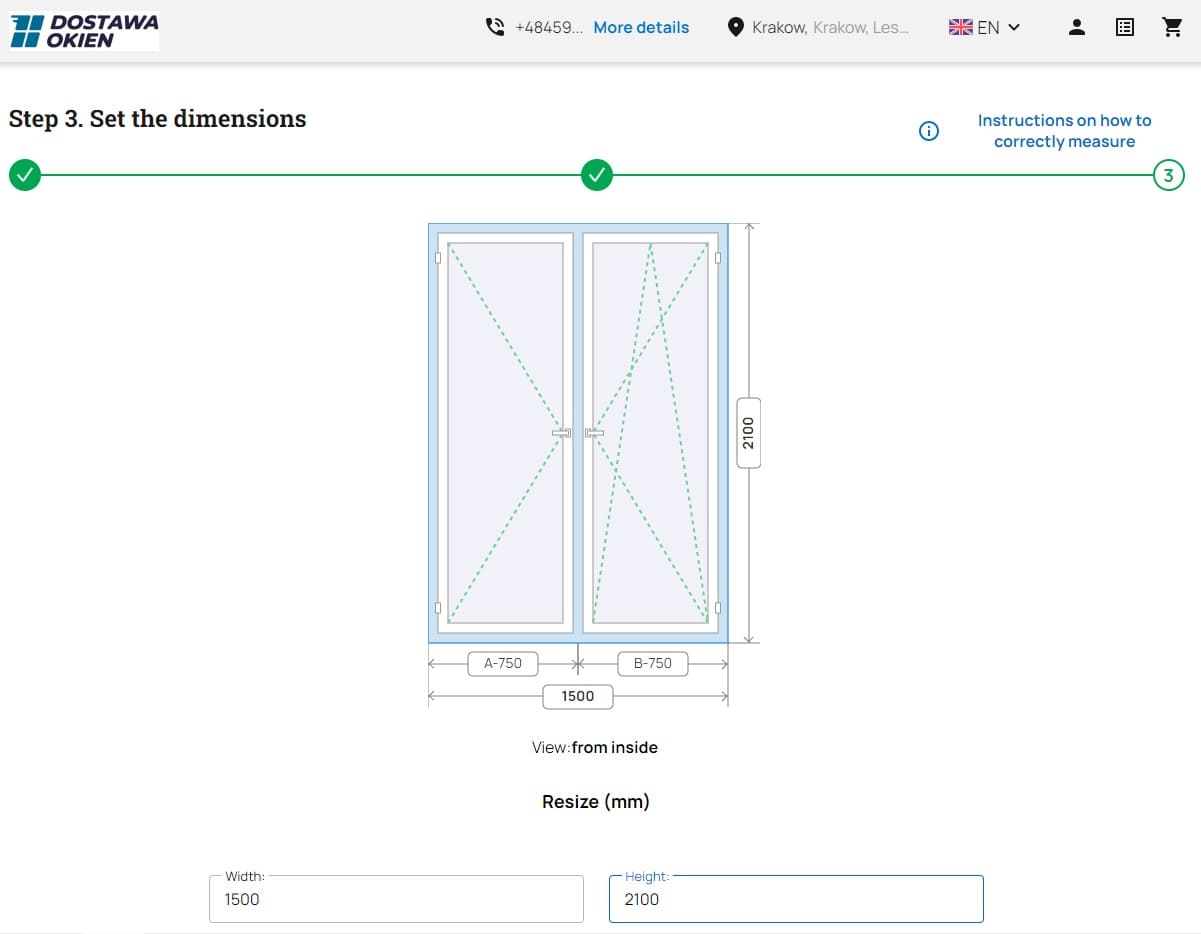
Task: Click the Width input field
Action: (396, 899)
